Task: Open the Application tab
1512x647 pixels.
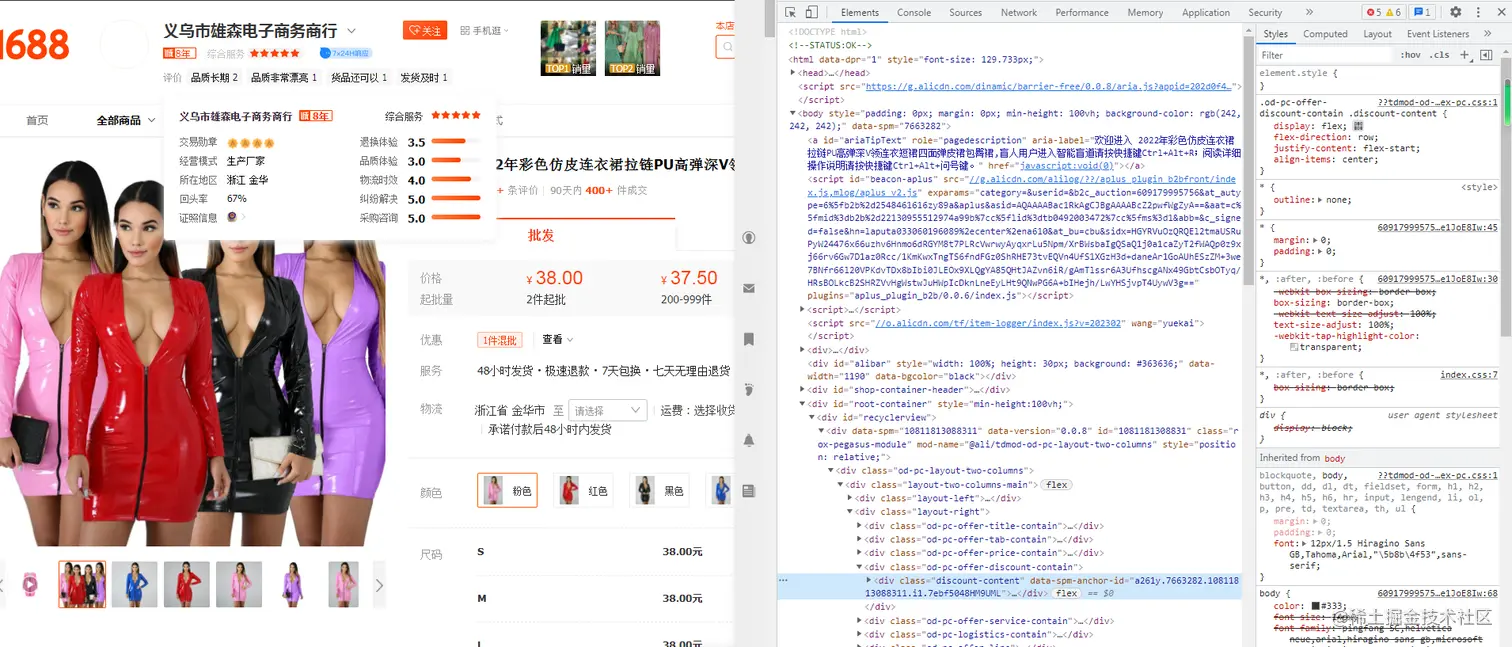Action: click(1205, 12)
